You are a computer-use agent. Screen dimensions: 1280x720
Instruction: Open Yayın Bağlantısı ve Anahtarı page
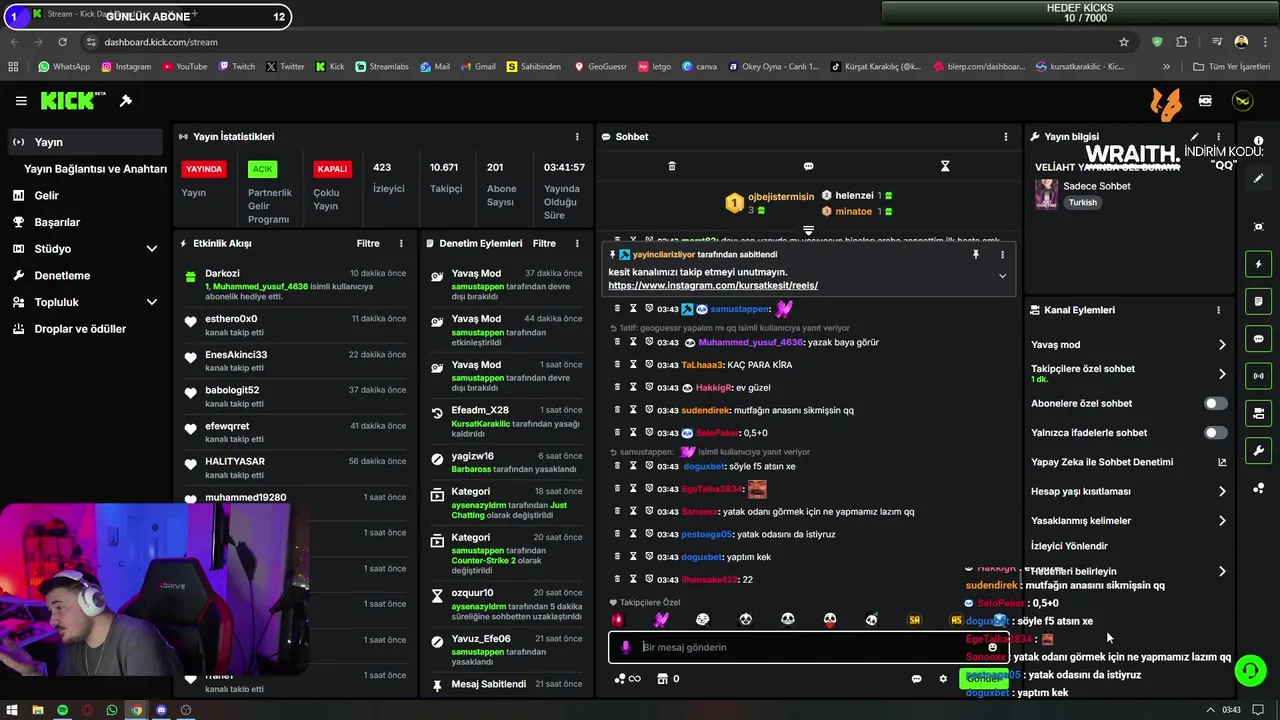click(x=95, y=169)
